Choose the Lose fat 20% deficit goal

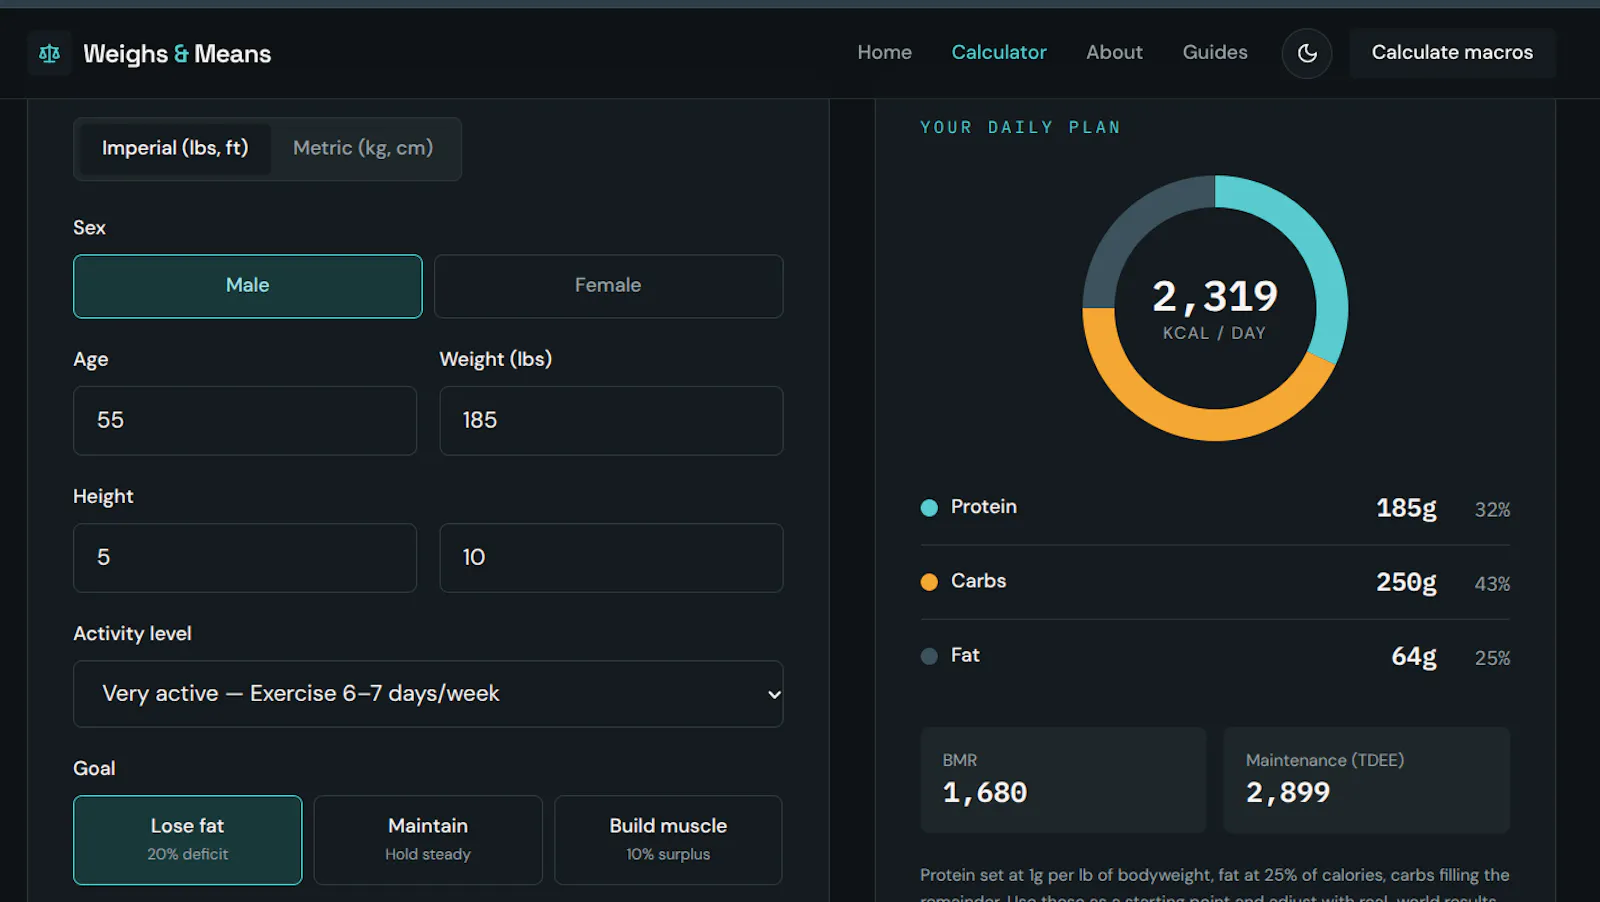188,840
